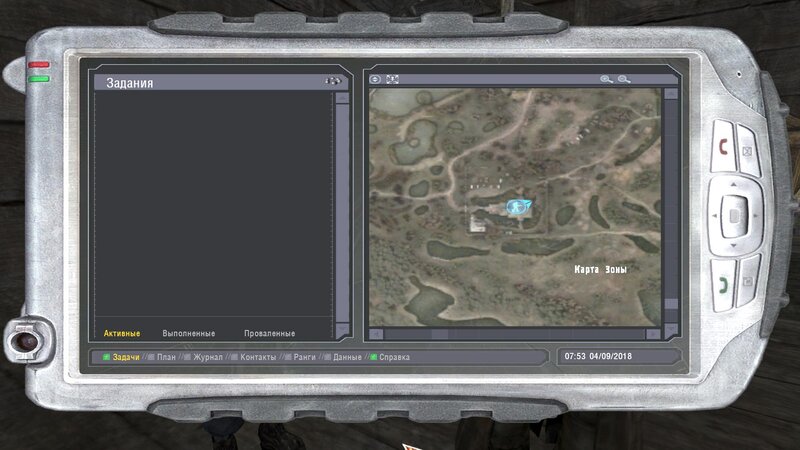Toggle the task list map icon in Задания header
This screenshot has height=450, width=800.
(x=333, y=81)
